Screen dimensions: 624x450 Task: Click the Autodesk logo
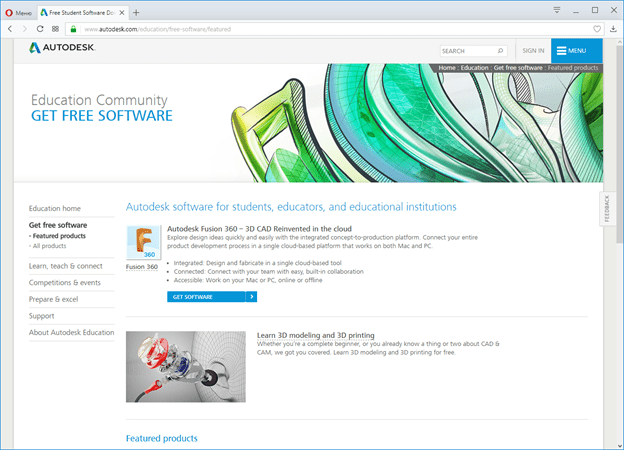tap(62, 48)
